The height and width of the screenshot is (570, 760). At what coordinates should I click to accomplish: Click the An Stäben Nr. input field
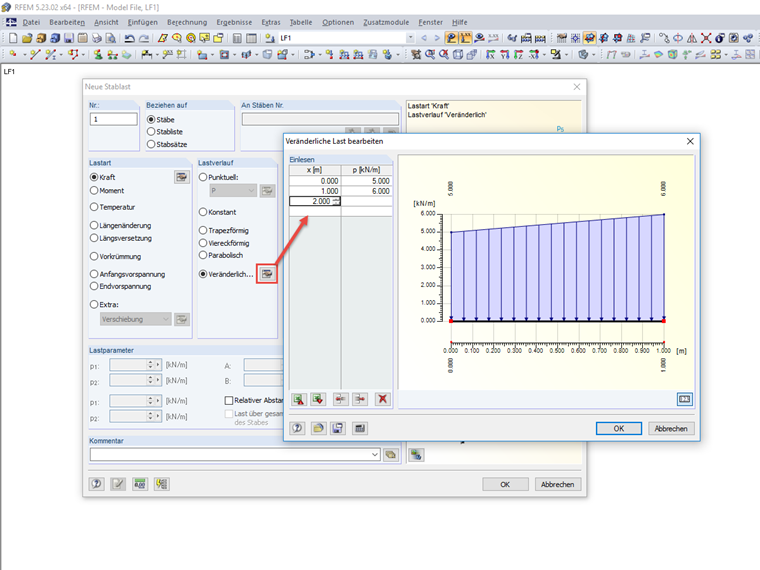(x=320, y=119)
